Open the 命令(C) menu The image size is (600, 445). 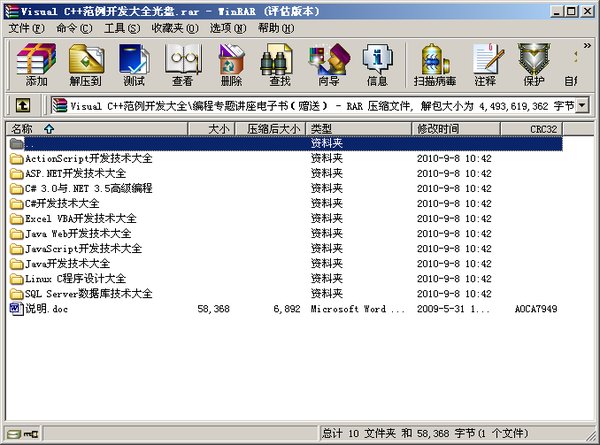[x=74, y=28]
